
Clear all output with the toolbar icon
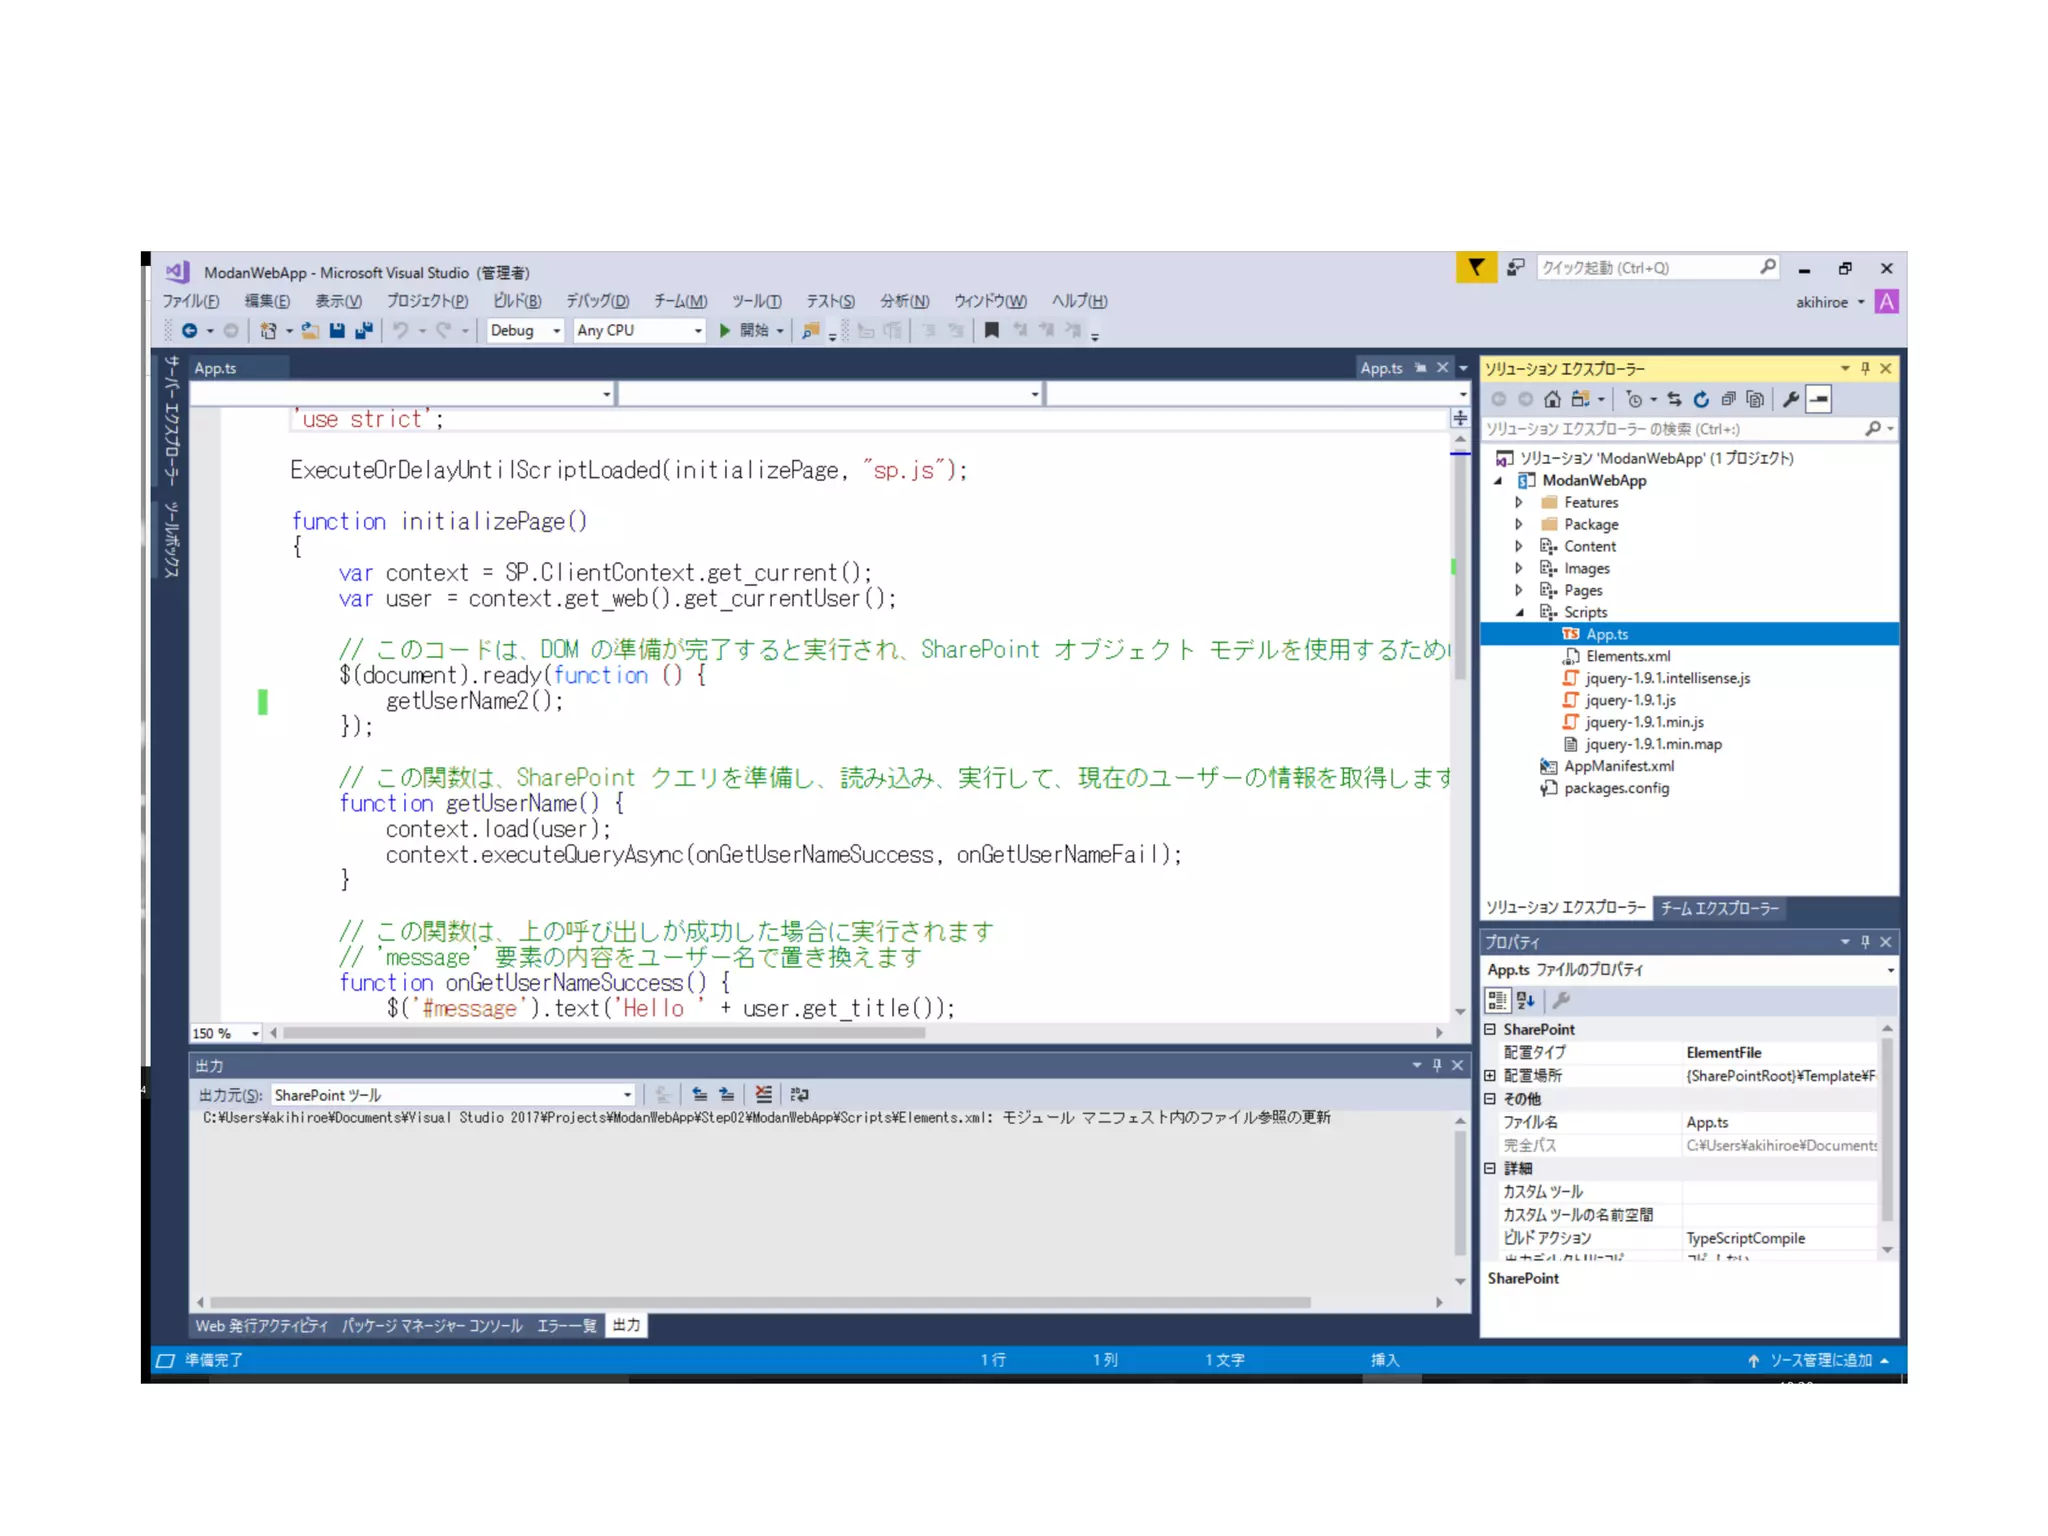click(x=763, y=1095)
